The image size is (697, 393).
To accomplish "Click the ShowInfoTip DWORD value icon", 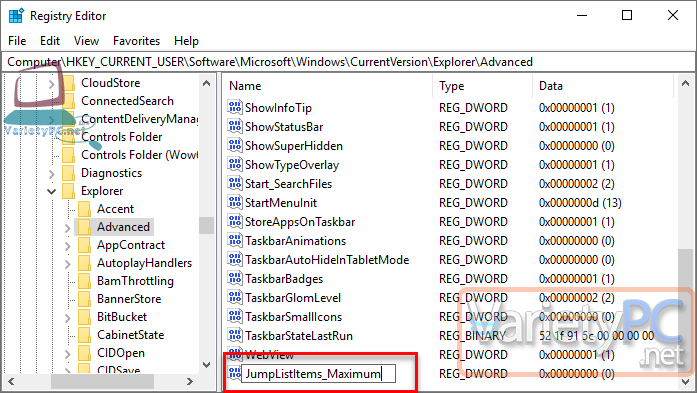I will [x=235, y=107].
